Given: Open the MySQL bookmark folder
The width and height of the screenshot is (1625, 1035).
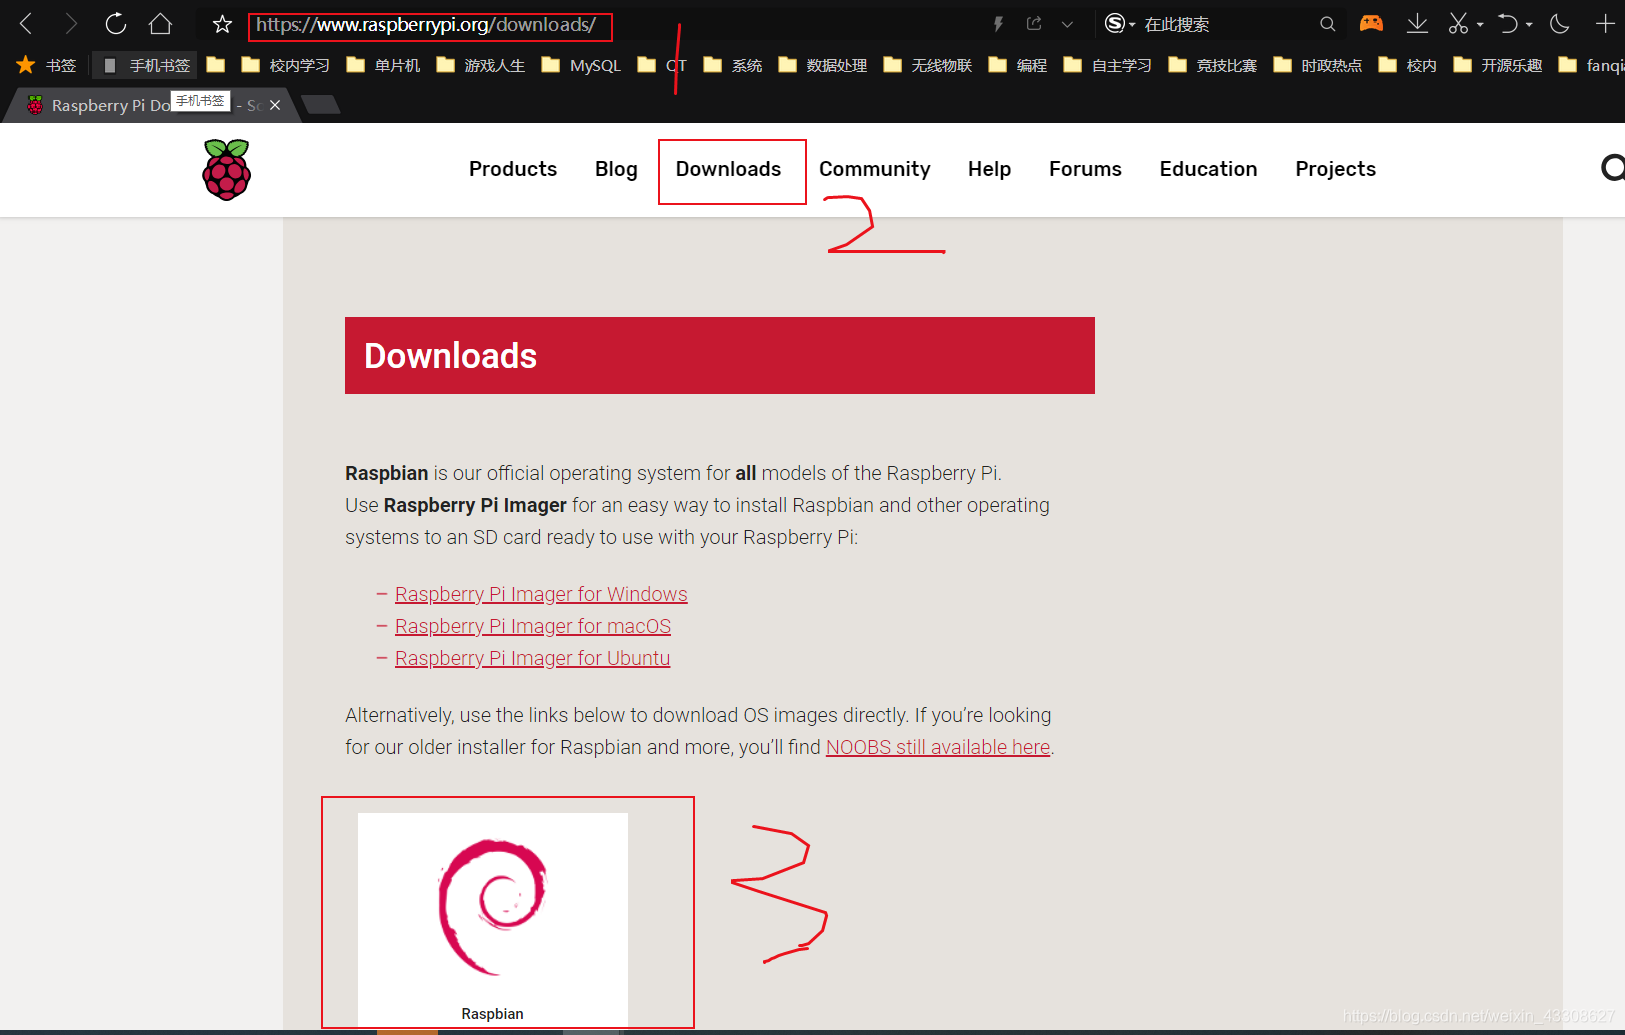Looking at the screenshot, I should [582, 65].
